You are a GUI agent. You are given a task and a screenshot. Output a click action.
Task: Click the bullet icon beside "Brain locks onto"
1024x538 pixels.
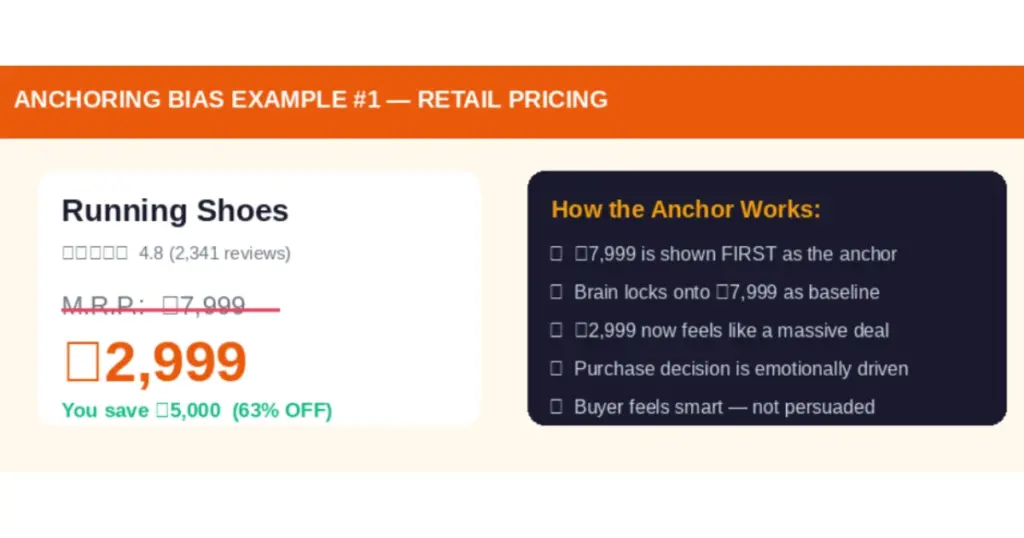pyautogui.click(x=556, y=292)
